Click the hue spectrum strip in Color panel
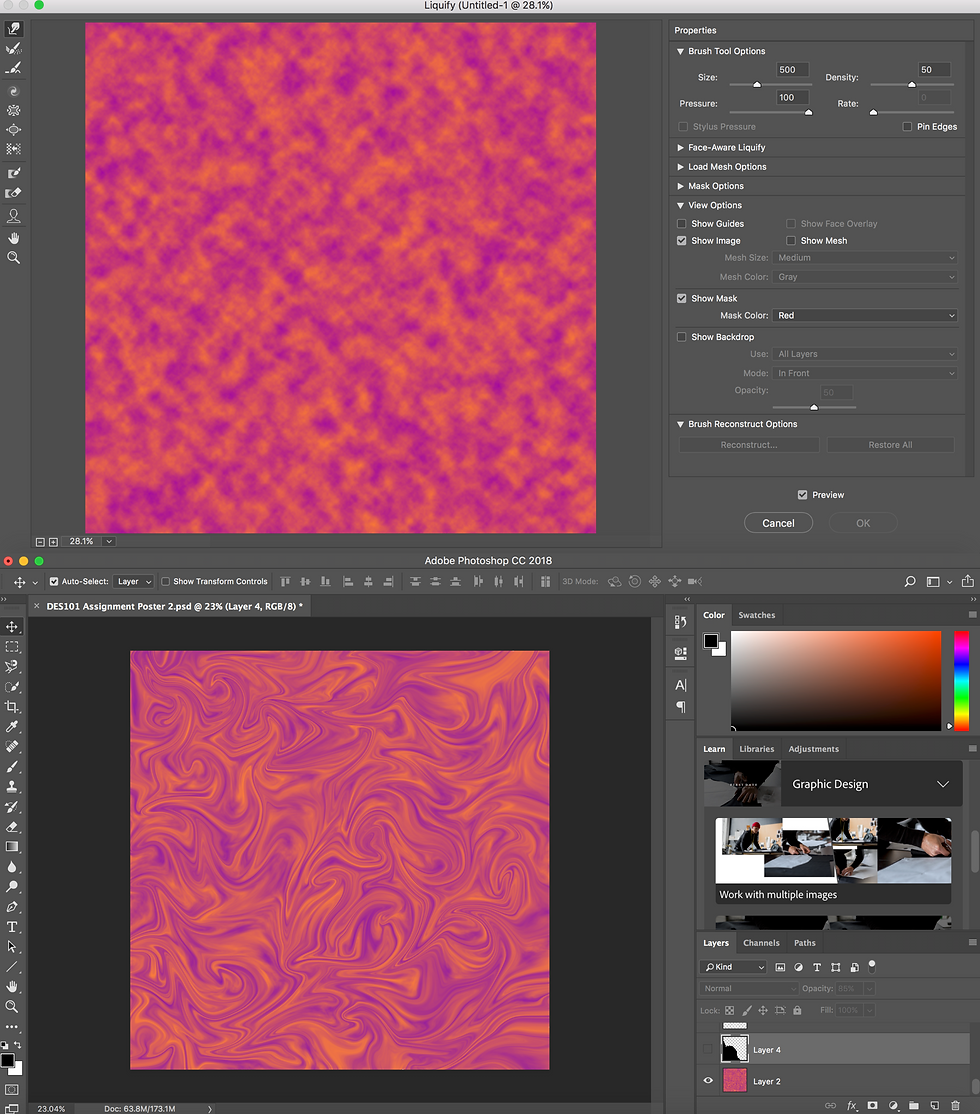 (961, 681)
